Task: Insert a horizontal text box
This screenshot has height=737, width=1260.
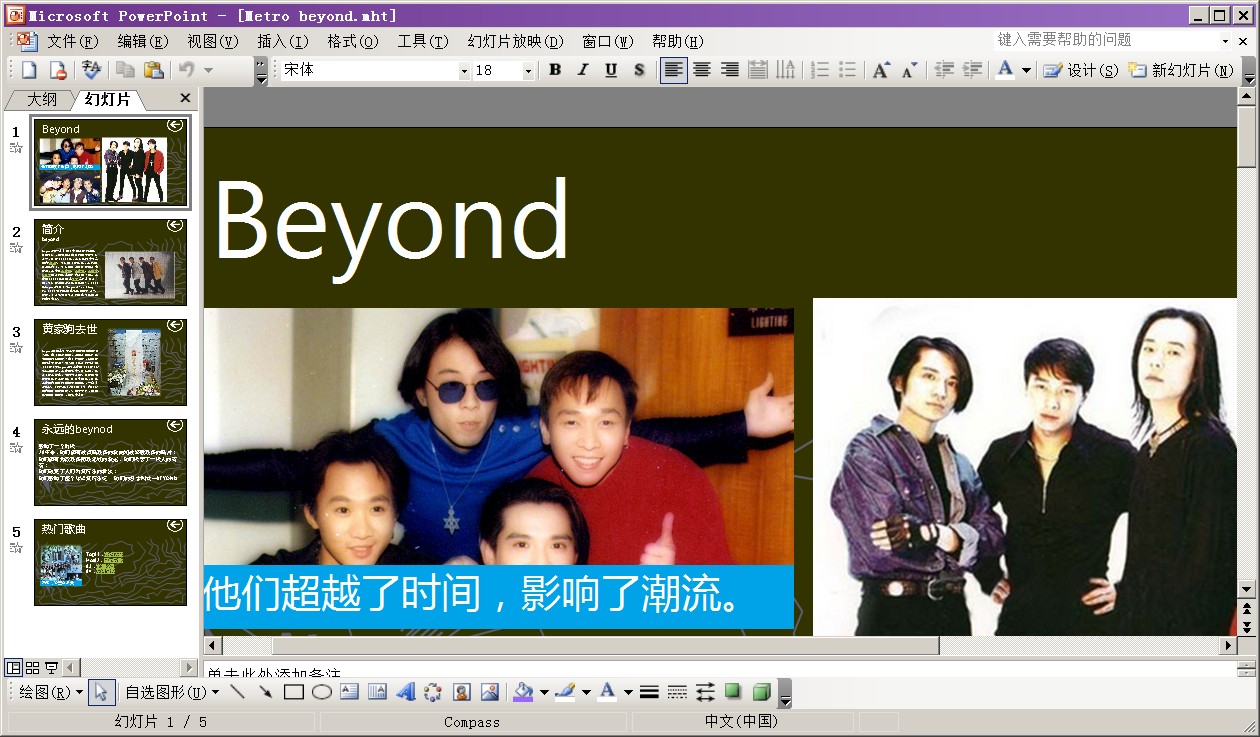Action: [x=349, y=691]
